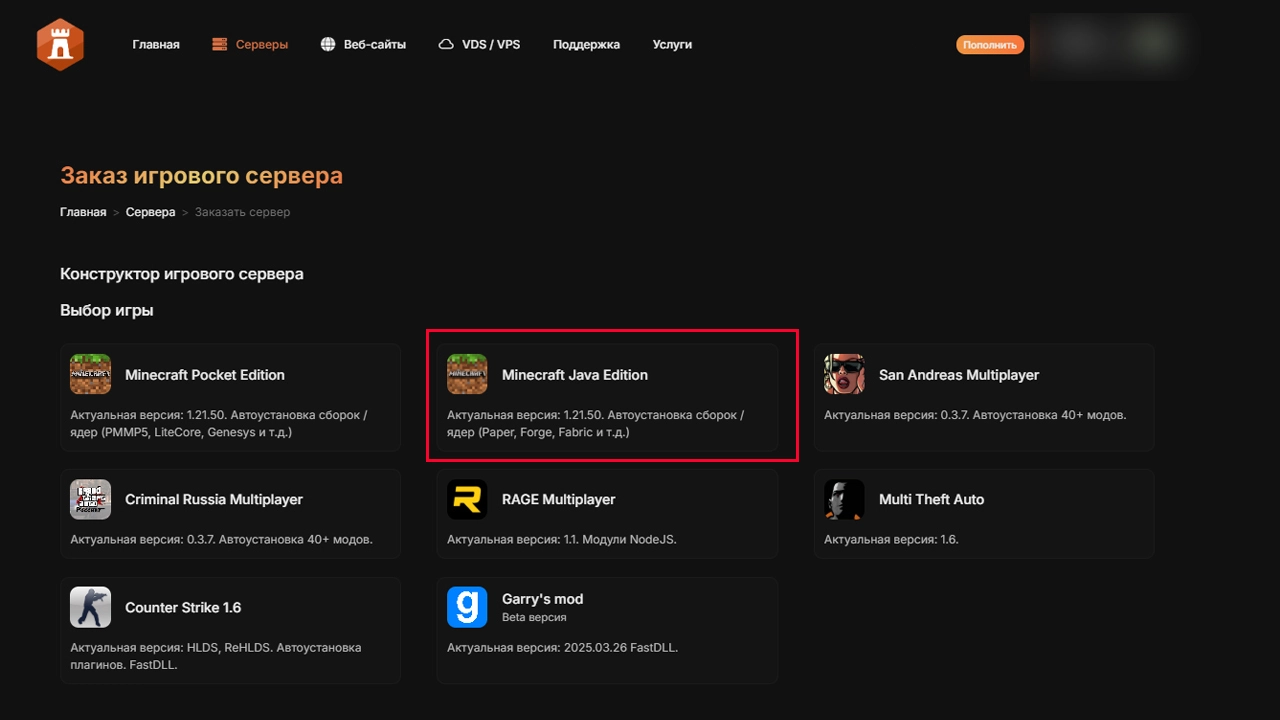Open the Главная navigation item
Image resolution: width=1280 pixels, height=720 pixels.
click(156, 44)
